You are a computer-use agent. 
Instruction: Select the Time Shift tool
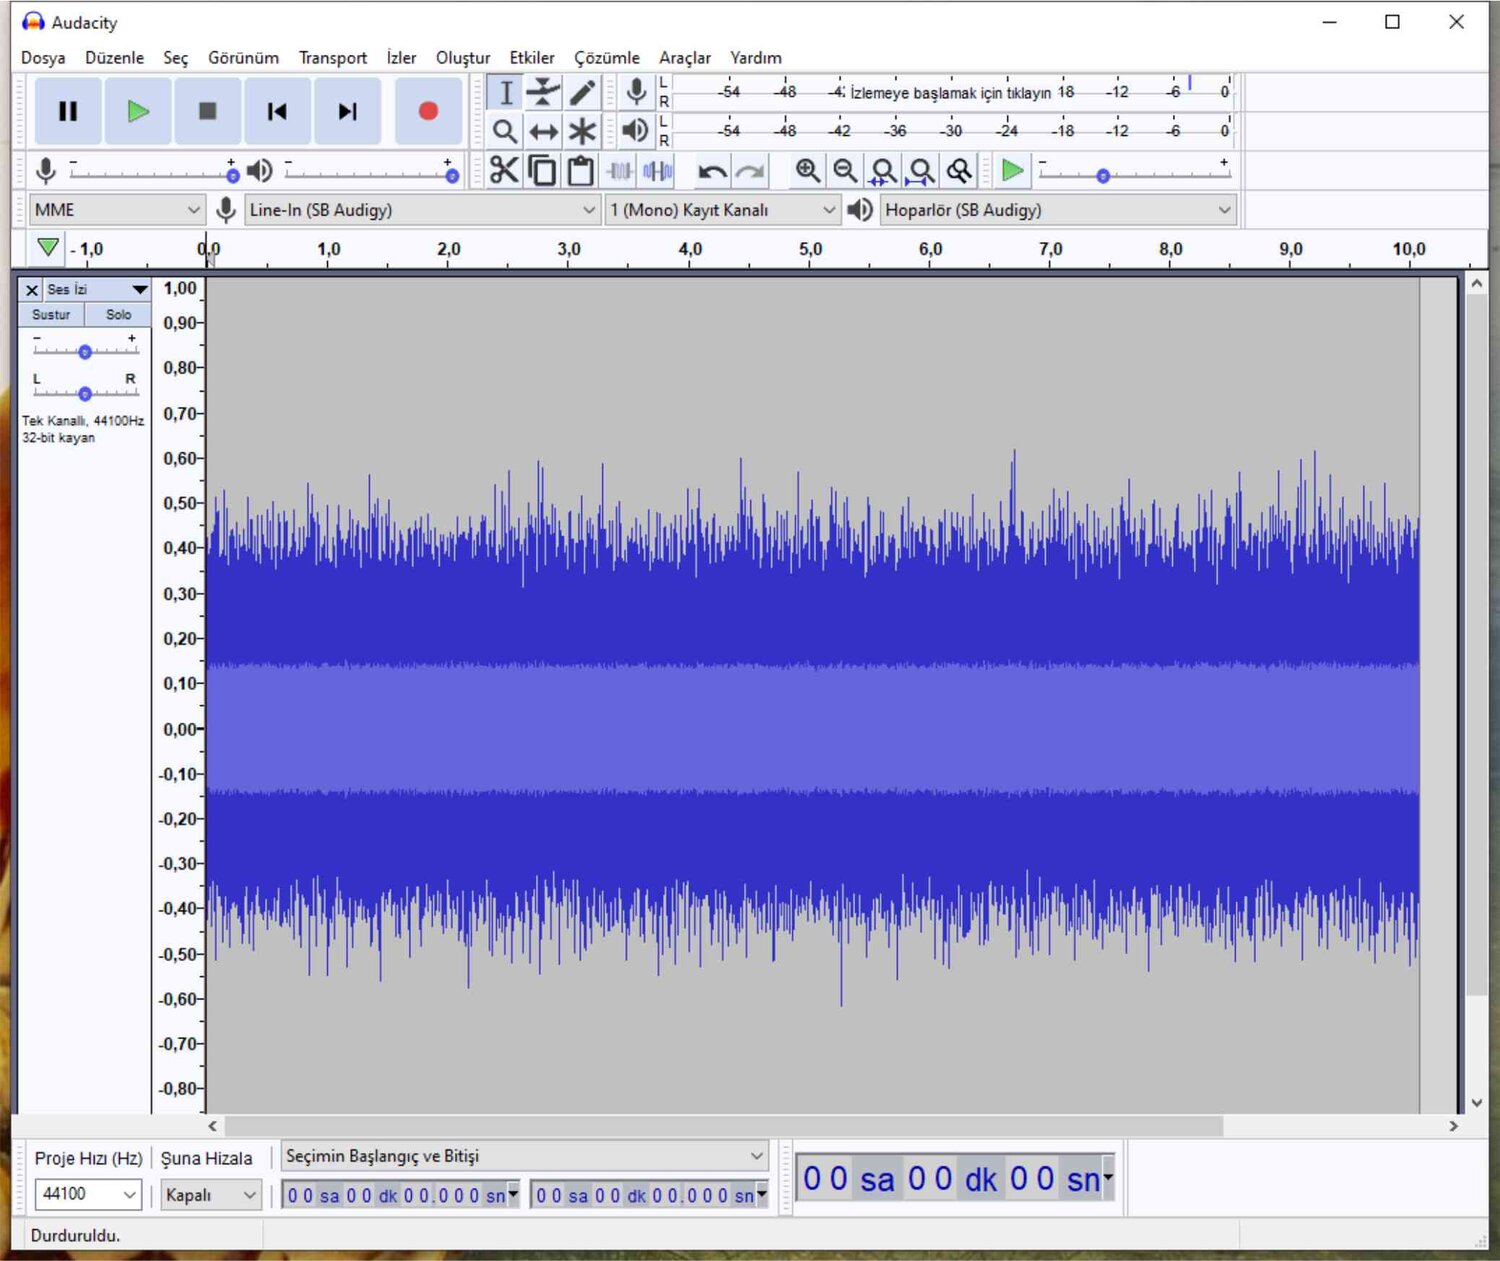pos(543,131)
